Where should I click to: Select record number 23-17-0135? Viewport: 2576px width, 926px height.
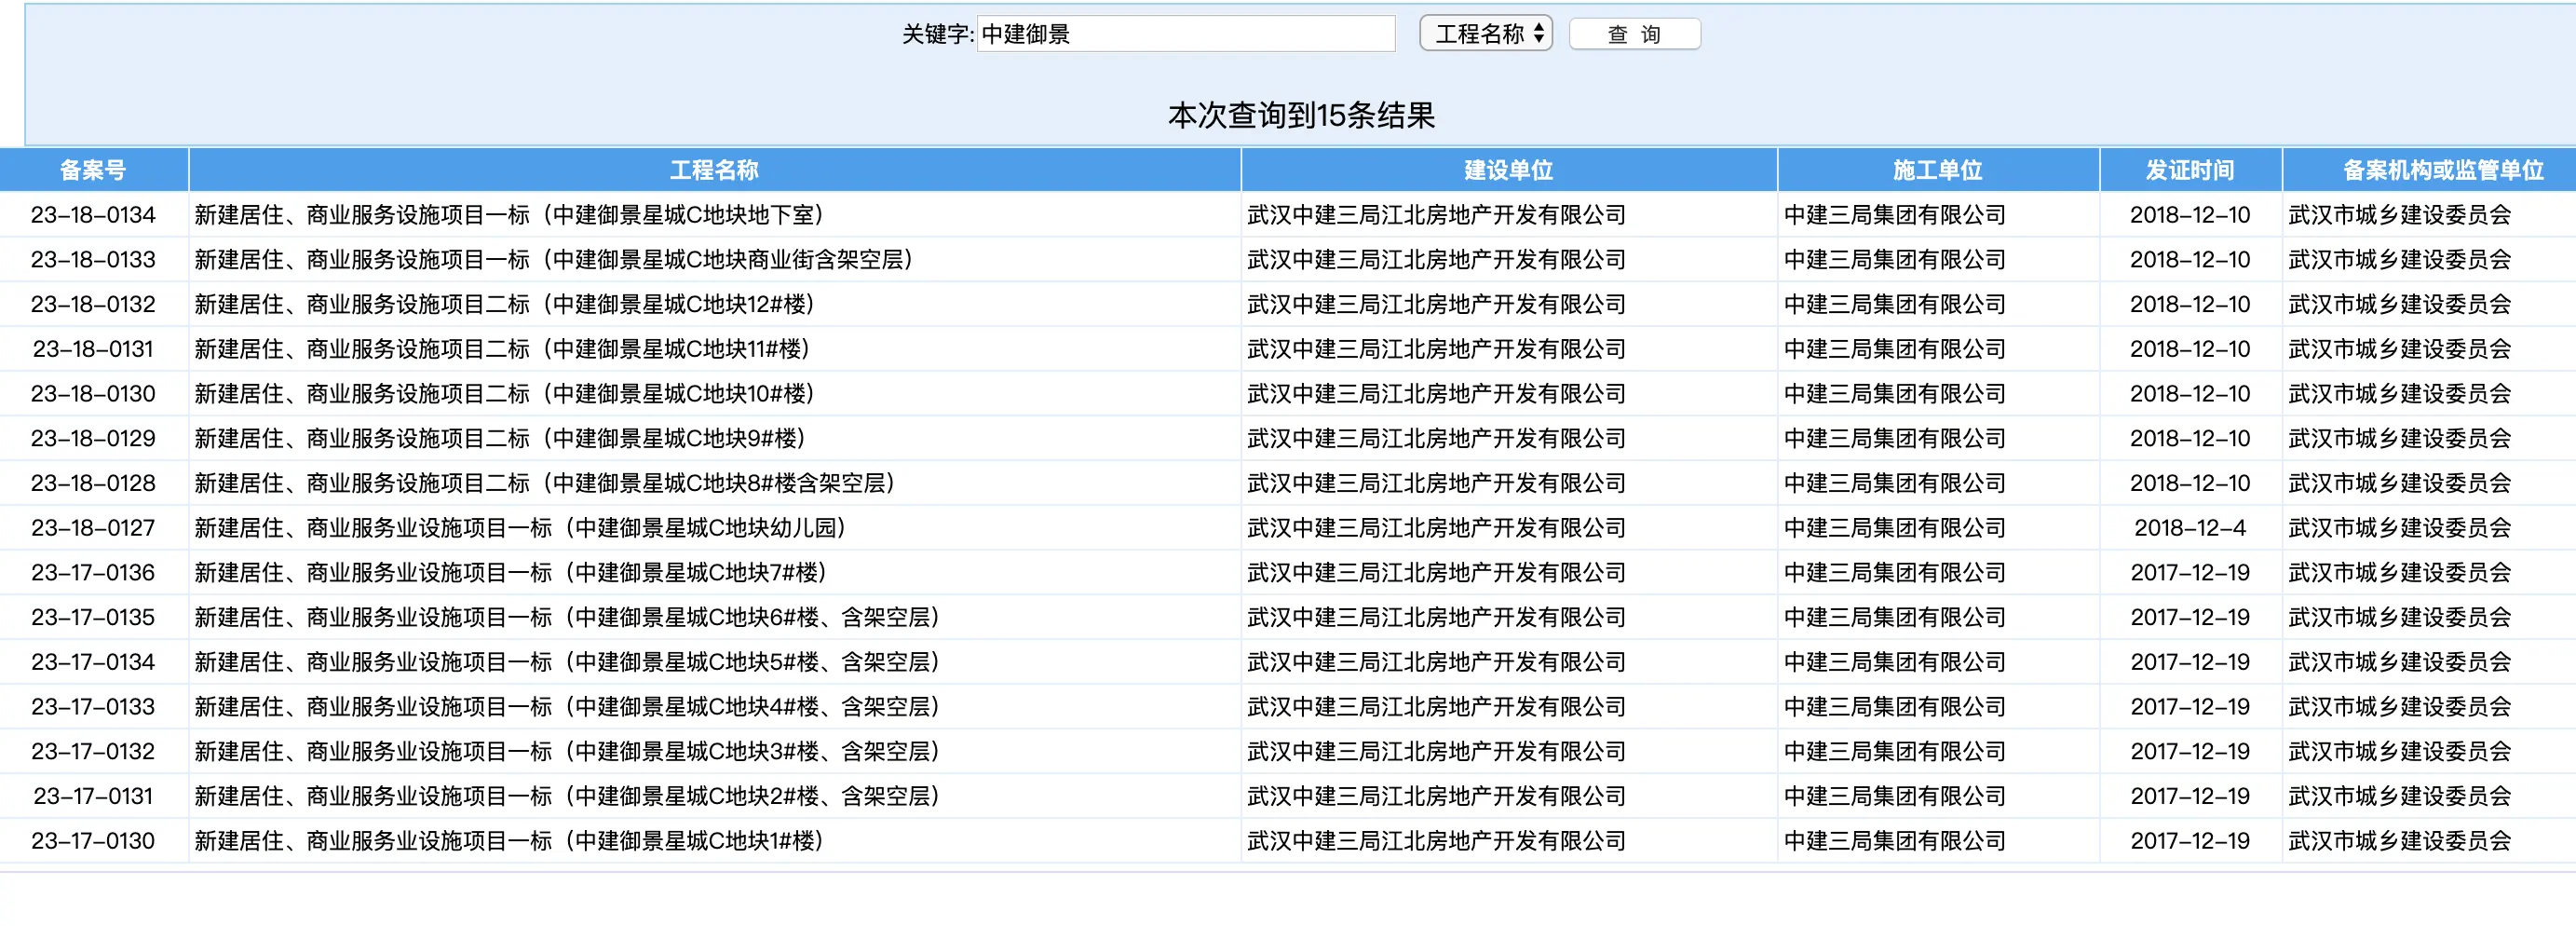(93, 617)
